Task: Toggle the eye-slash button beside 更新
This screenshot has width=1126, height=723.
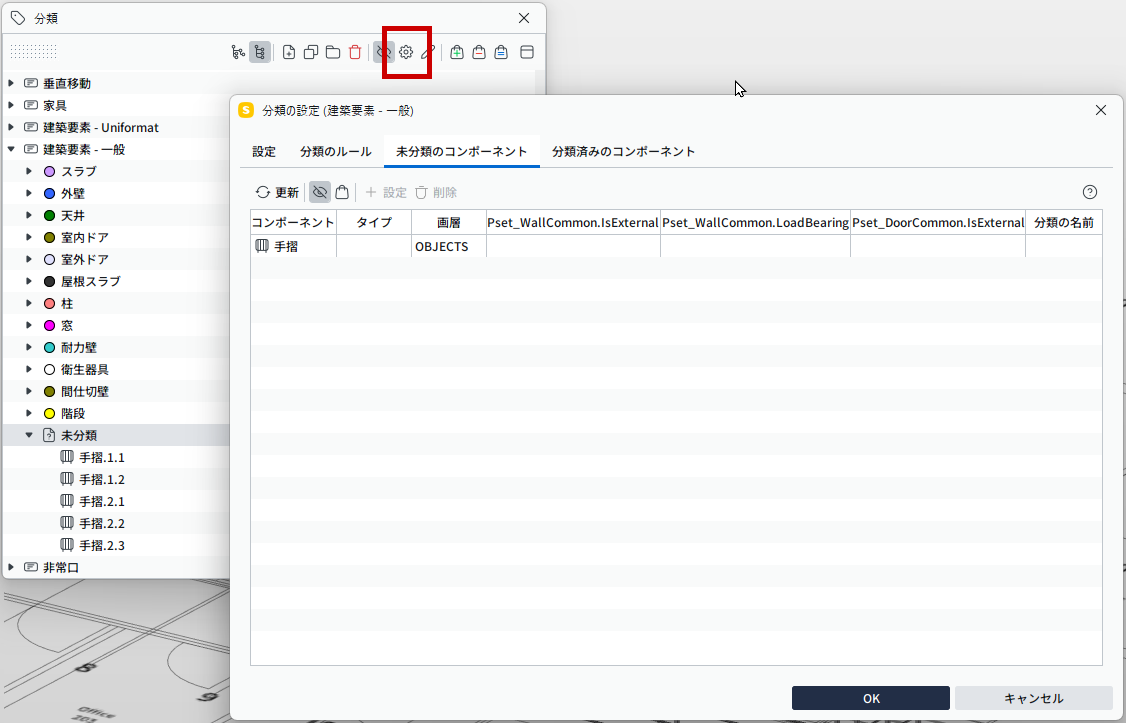Action: tap(320, 192)
